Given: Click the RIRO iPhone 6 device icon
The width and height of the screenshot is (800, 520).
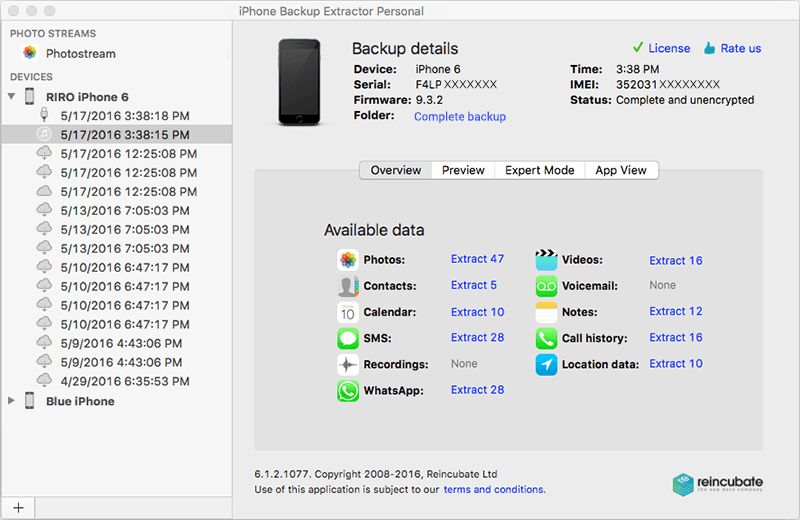Looking at the screenshot, I should tap(30, 96).
